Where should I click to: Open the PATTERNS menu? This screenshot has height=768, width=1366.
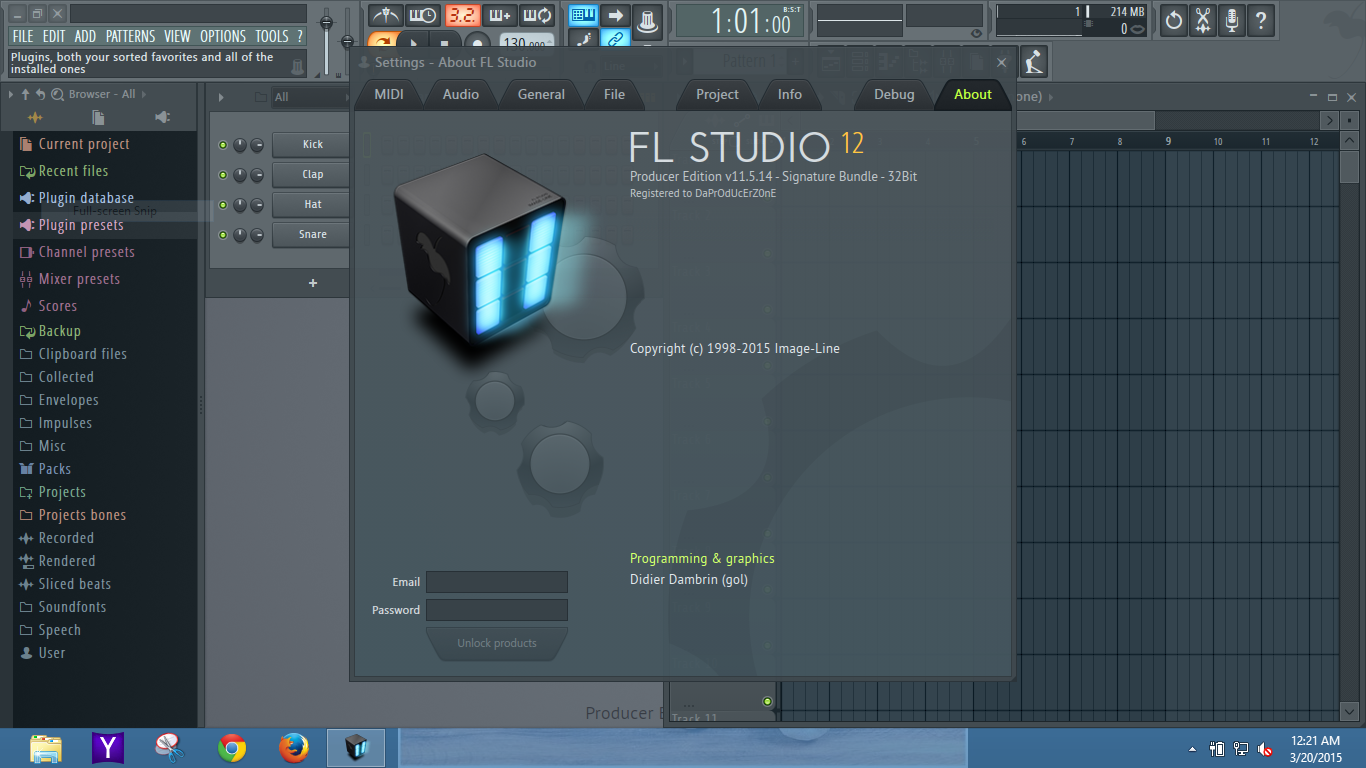click(x=131, y=36)
